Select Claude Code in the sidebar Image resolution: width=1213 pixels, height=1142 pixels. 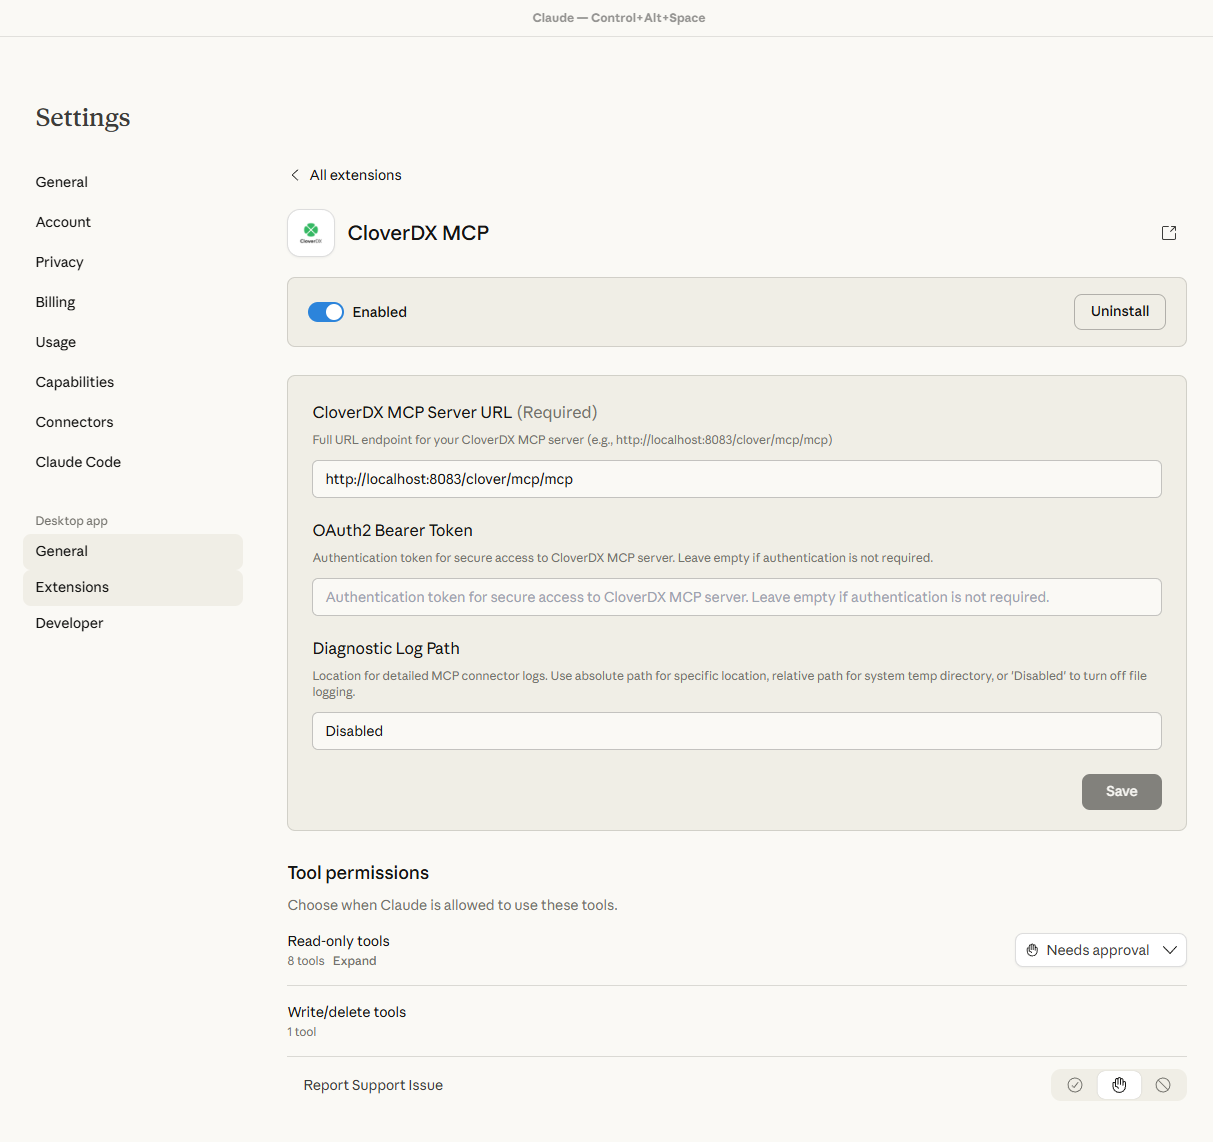tap(78, 461)
